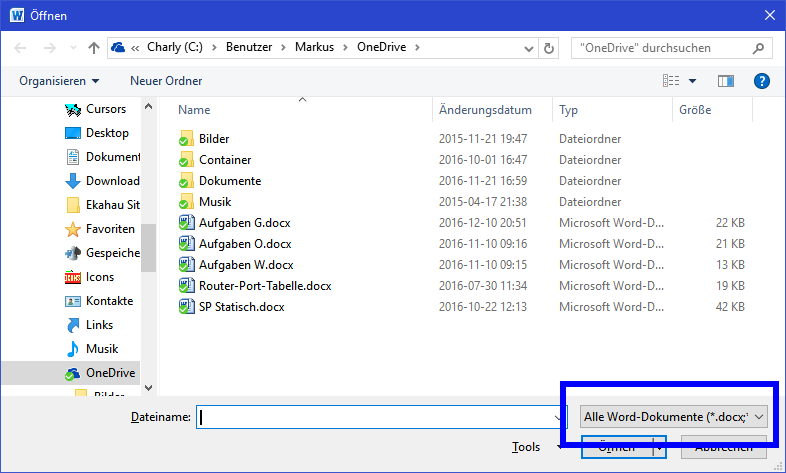
Task: Go up one folder level arrow
Action: click(94, 48)
